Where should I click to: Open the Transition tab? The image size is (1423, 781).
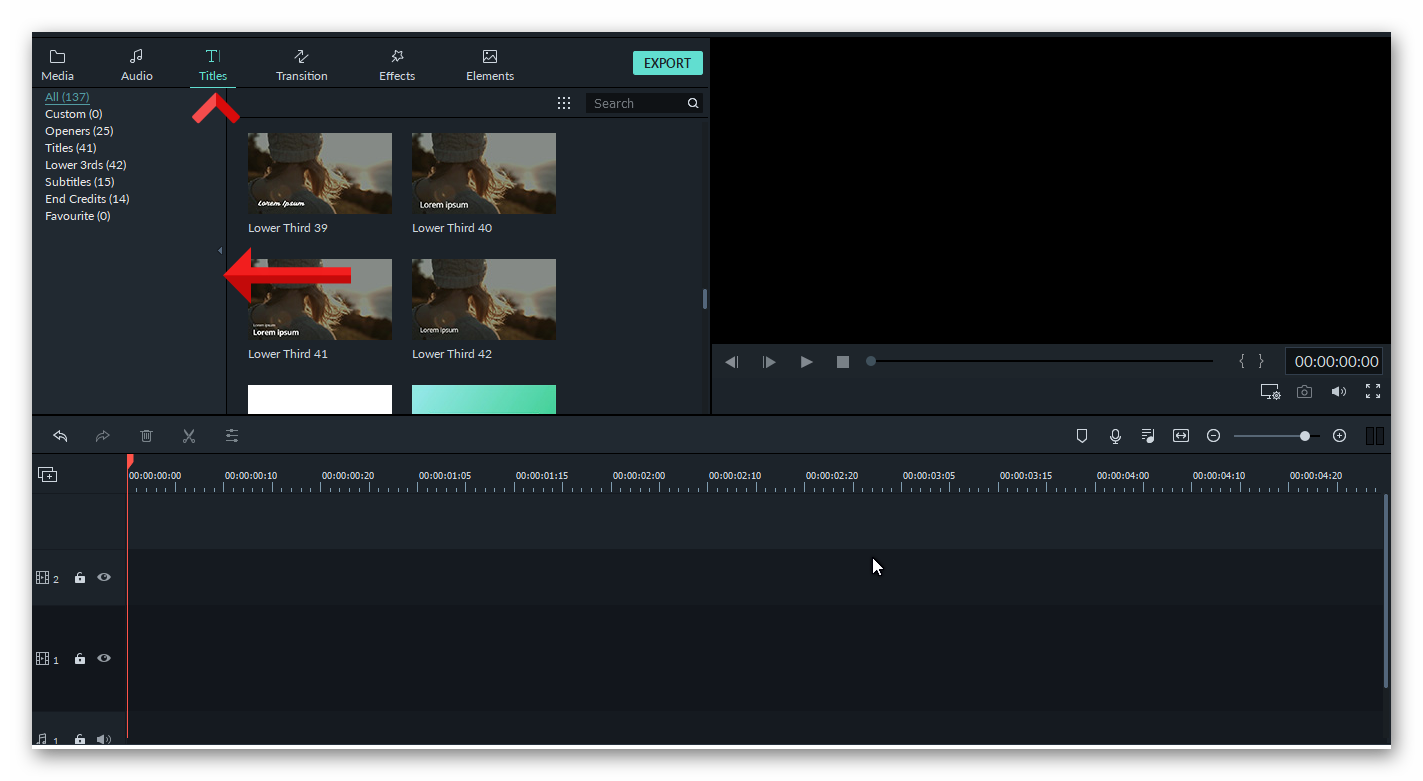(302, 65)
